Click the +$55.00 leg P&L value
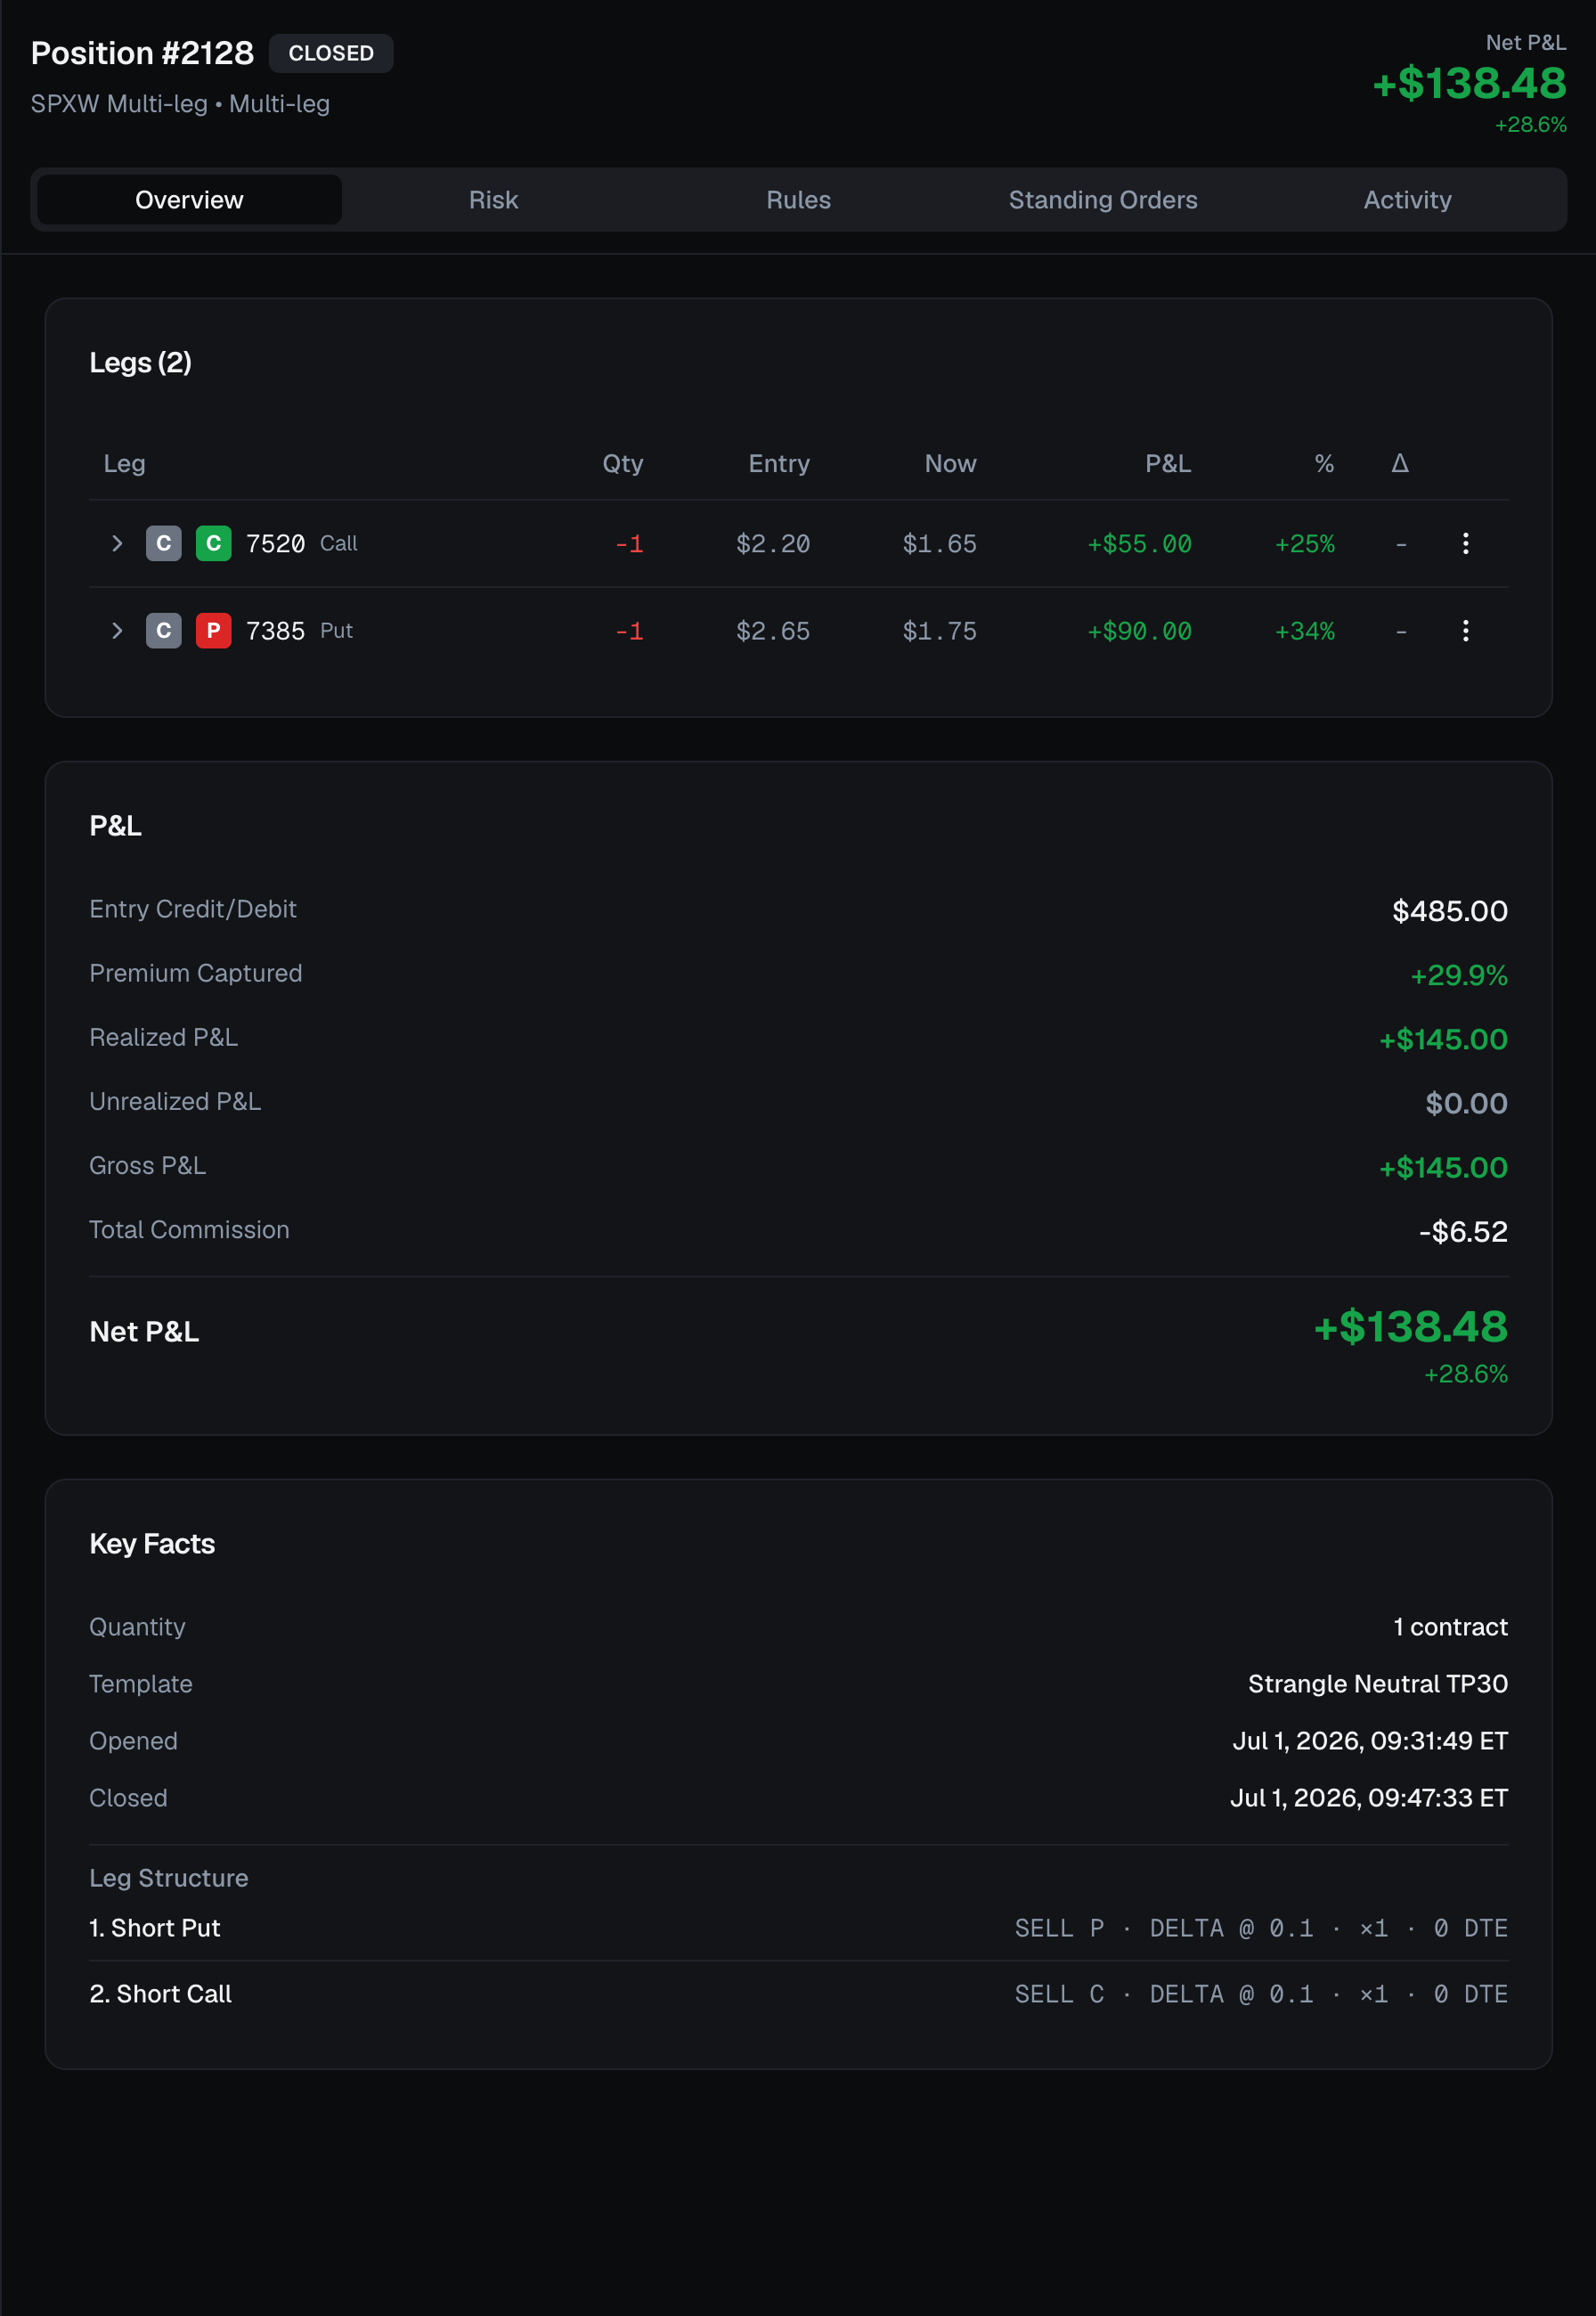The image size is (1596, 2316). pyautogui.click(x=1139, y=544)
